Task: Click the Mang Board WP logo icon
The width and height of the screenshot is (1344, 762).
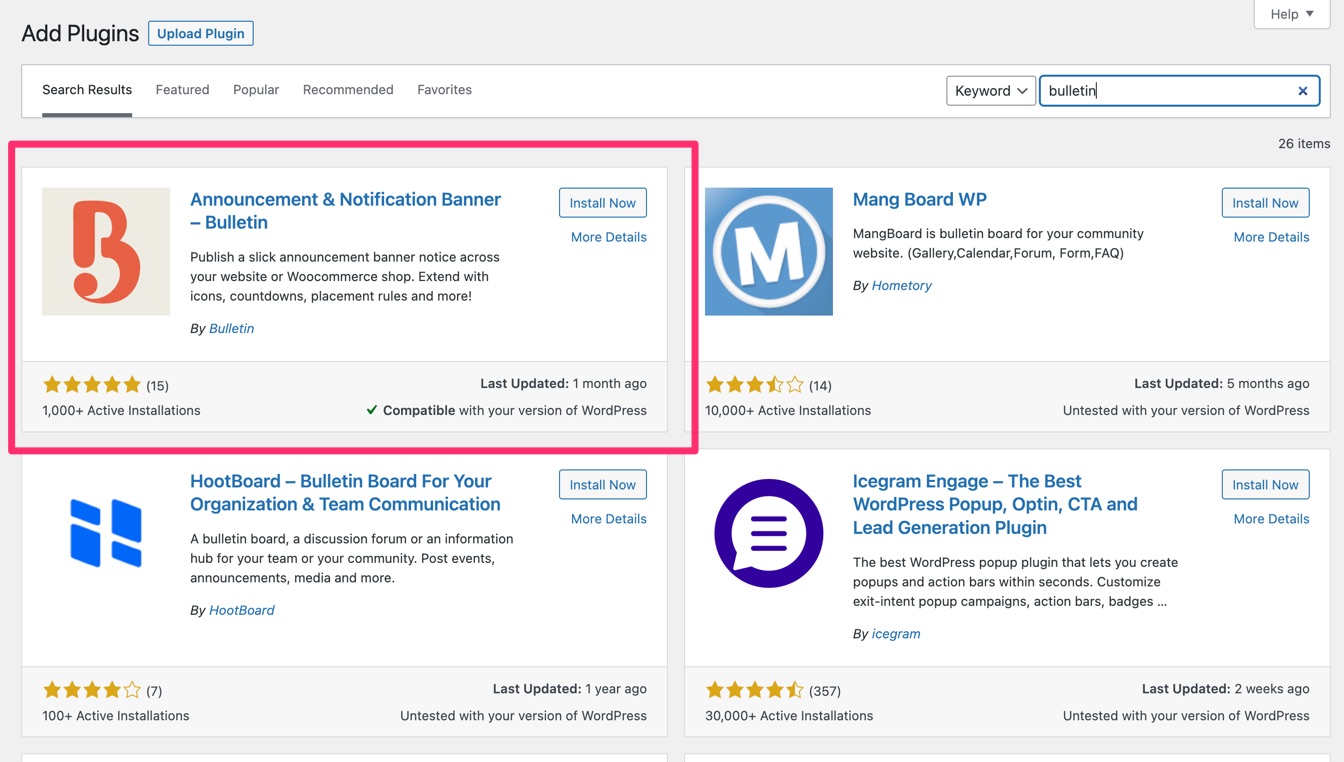Action: pyautogui.click(x=769, y=251)
